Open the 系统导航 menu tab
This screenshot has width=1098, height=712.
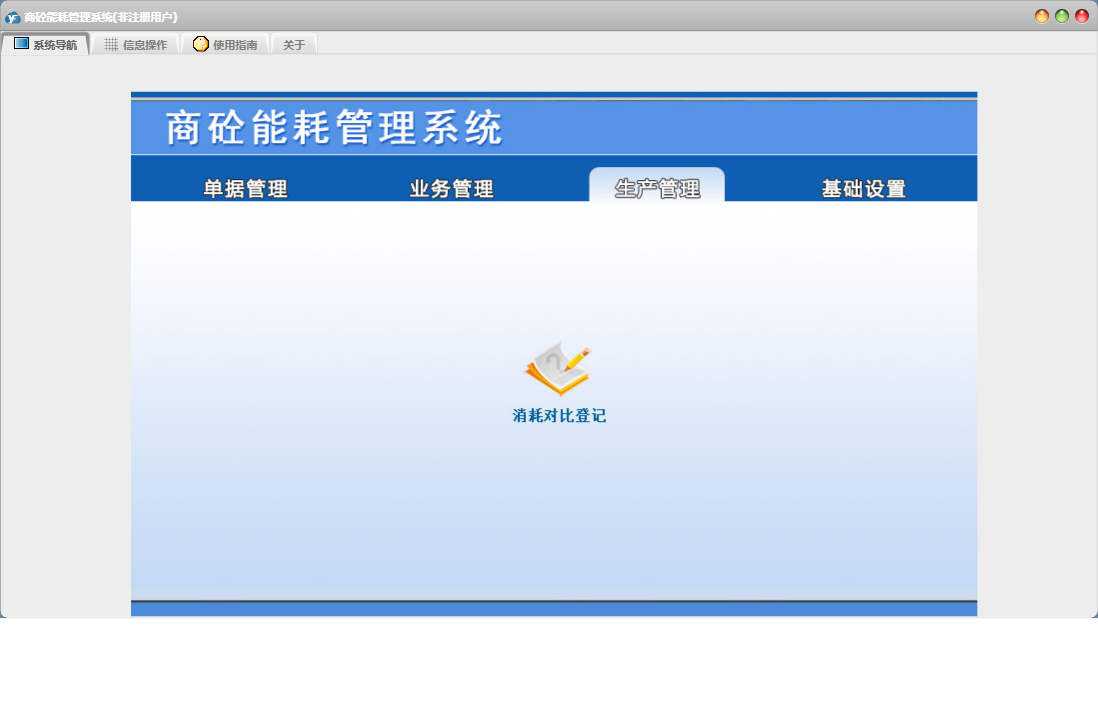point(46,44)
